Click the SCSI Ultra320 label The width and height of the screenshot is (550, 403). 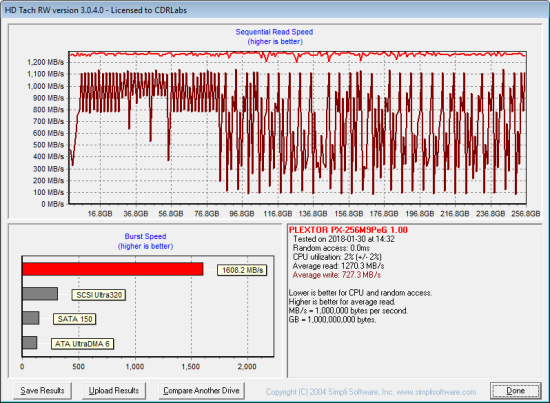pos(99,295)
